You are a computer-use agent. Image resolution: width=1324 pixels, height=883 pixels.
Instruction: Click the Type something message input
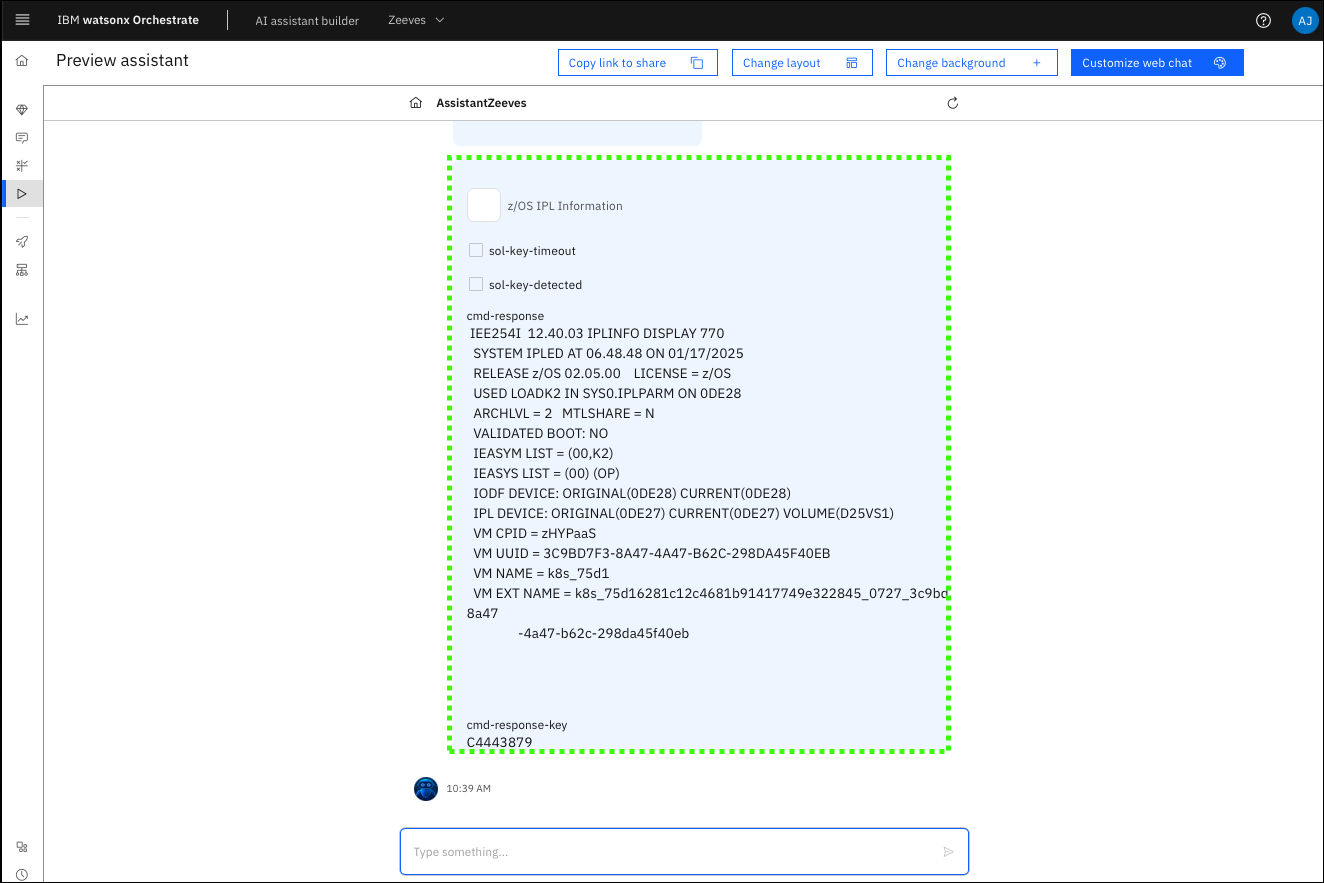[x=670, y=852]
